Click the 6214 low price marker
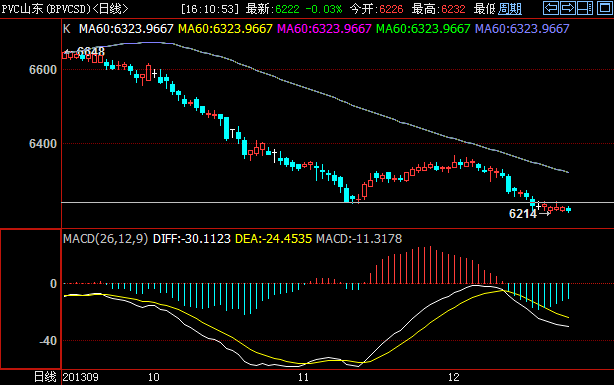 click(x=523, y=213)
